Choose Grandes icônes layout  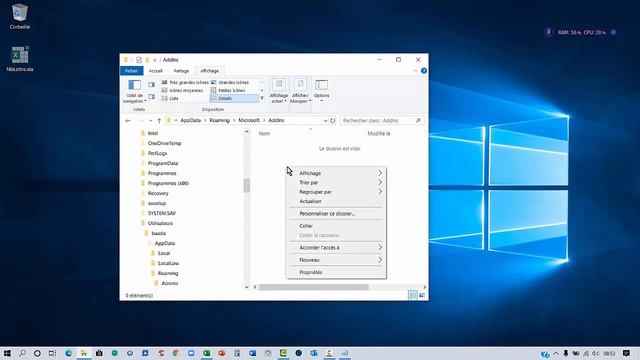pyautogui.click(x=230, y=82)
